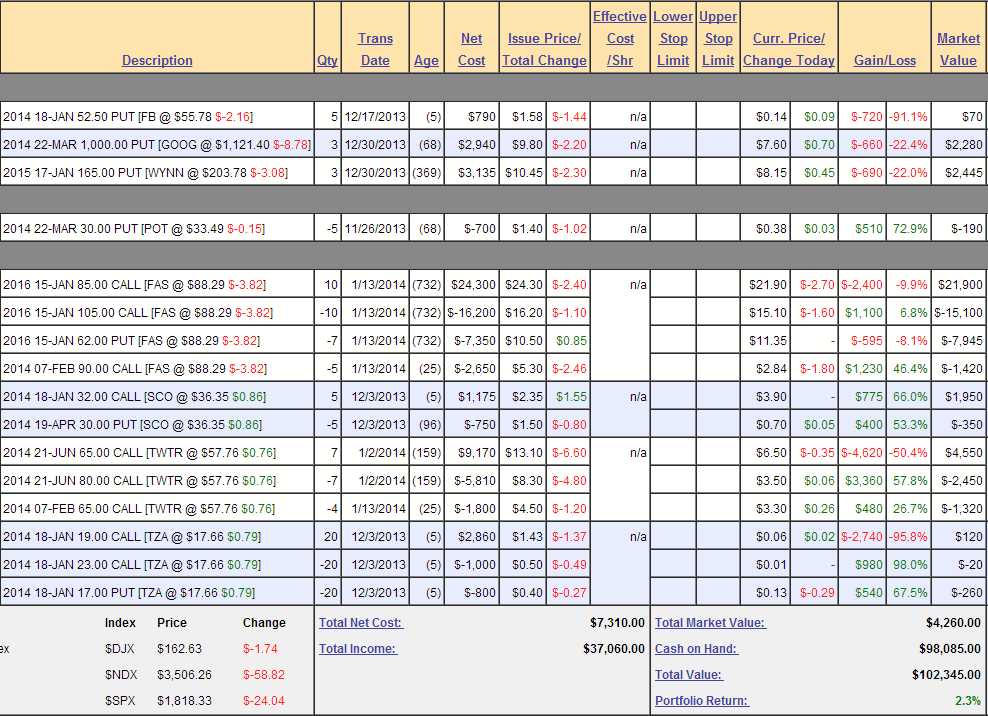
Task: Select the GOOG 1,000.00 PUT description row
Action: [x=157, y=144]
